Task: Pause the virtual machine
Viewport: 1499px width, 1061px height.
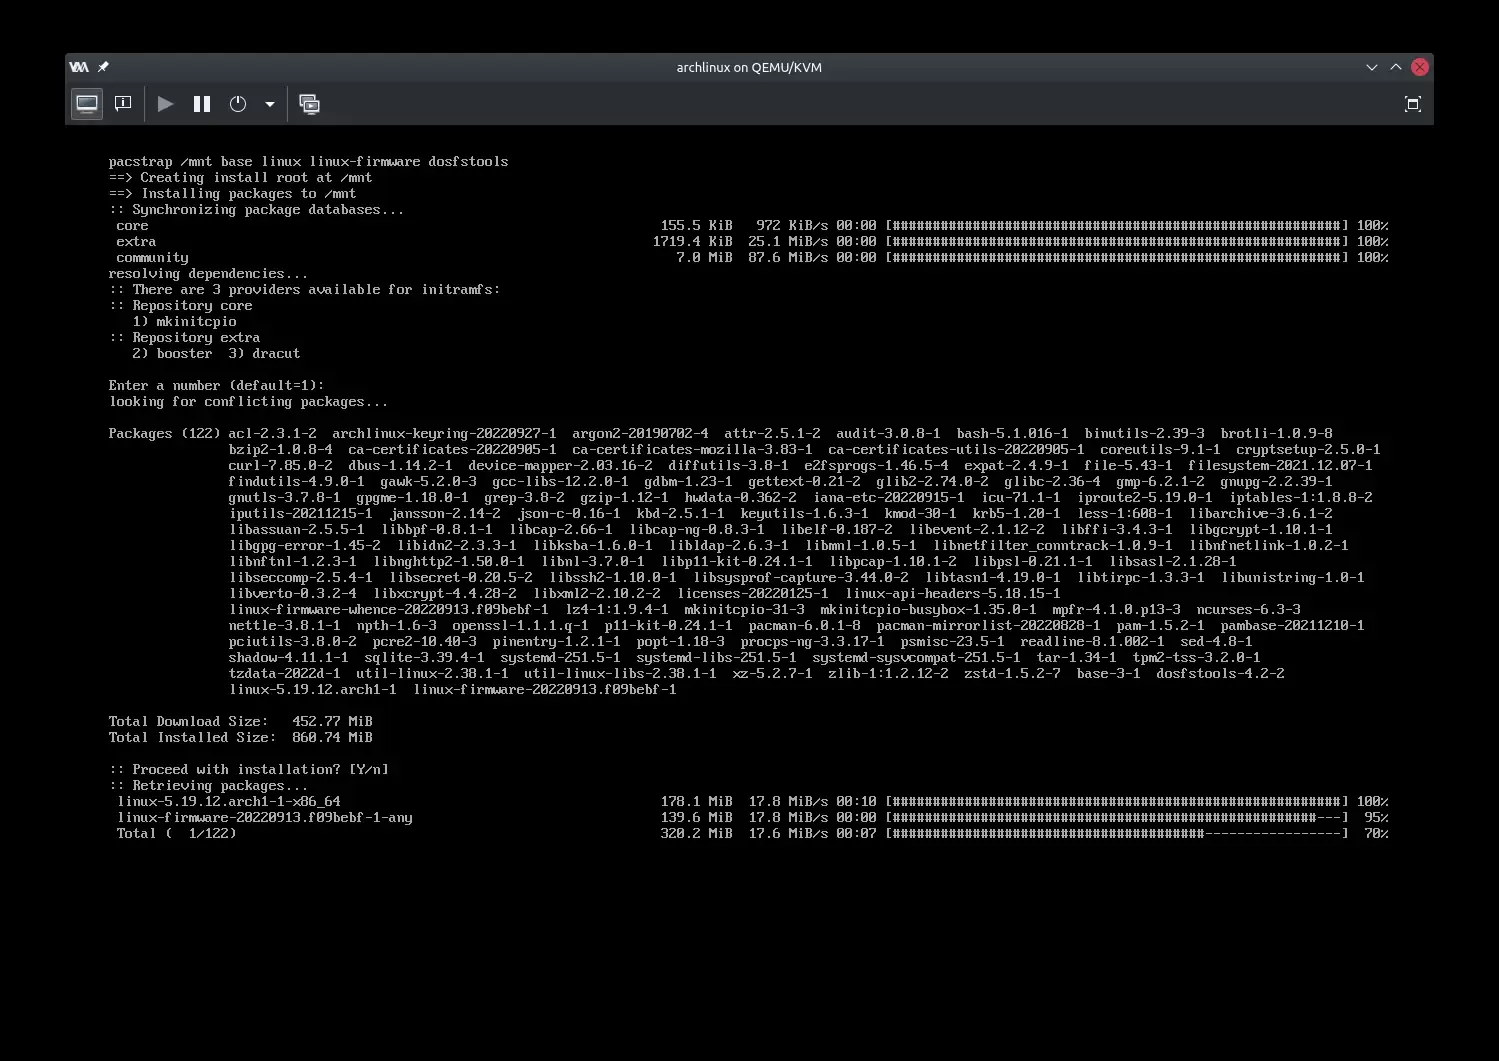Action: pos(202,104)
